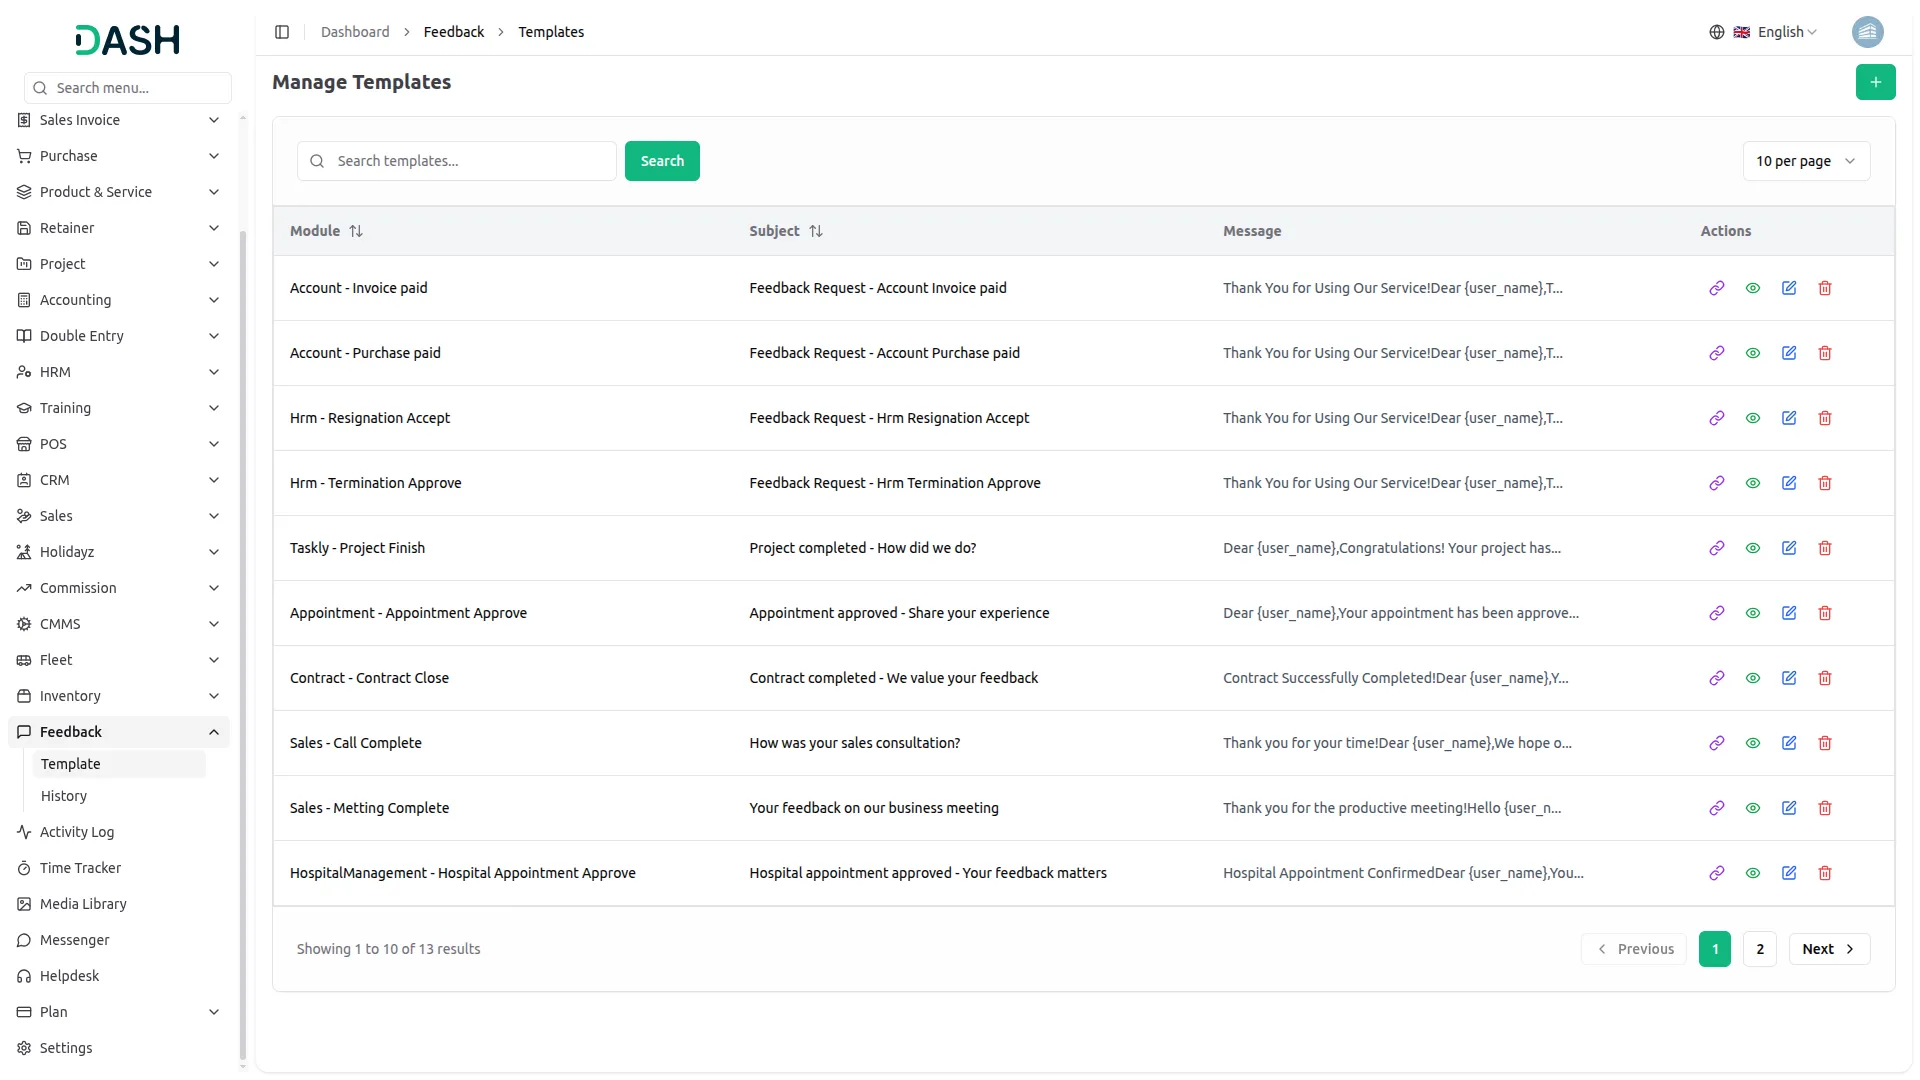Edit the Taskly - Project Finish template
This screenshot has height=1080, width=1920.
pyautogui.click(x=1789, y=548)
